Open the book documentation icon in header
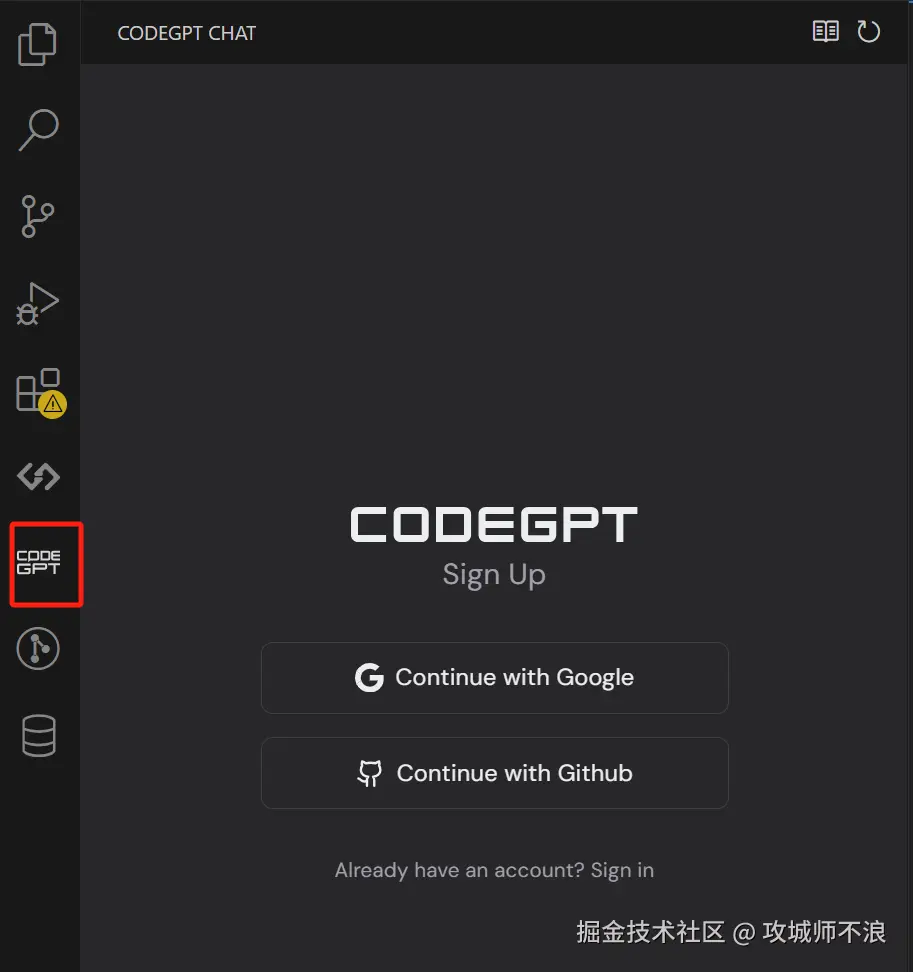This screenshot has height=972, width=913. 826,31
